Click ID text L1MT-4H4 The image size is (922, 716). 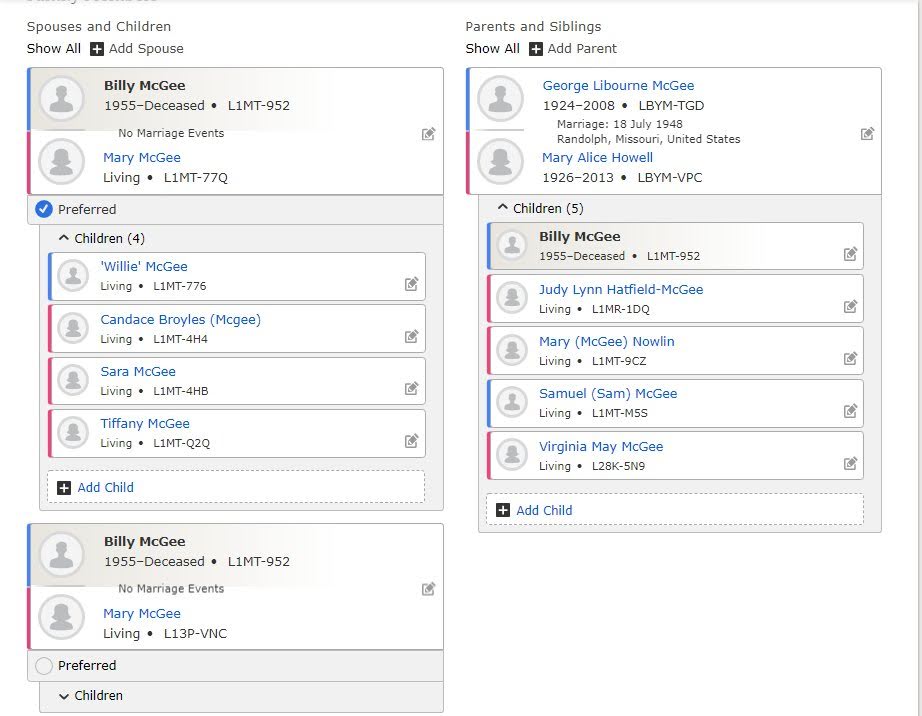180,339
